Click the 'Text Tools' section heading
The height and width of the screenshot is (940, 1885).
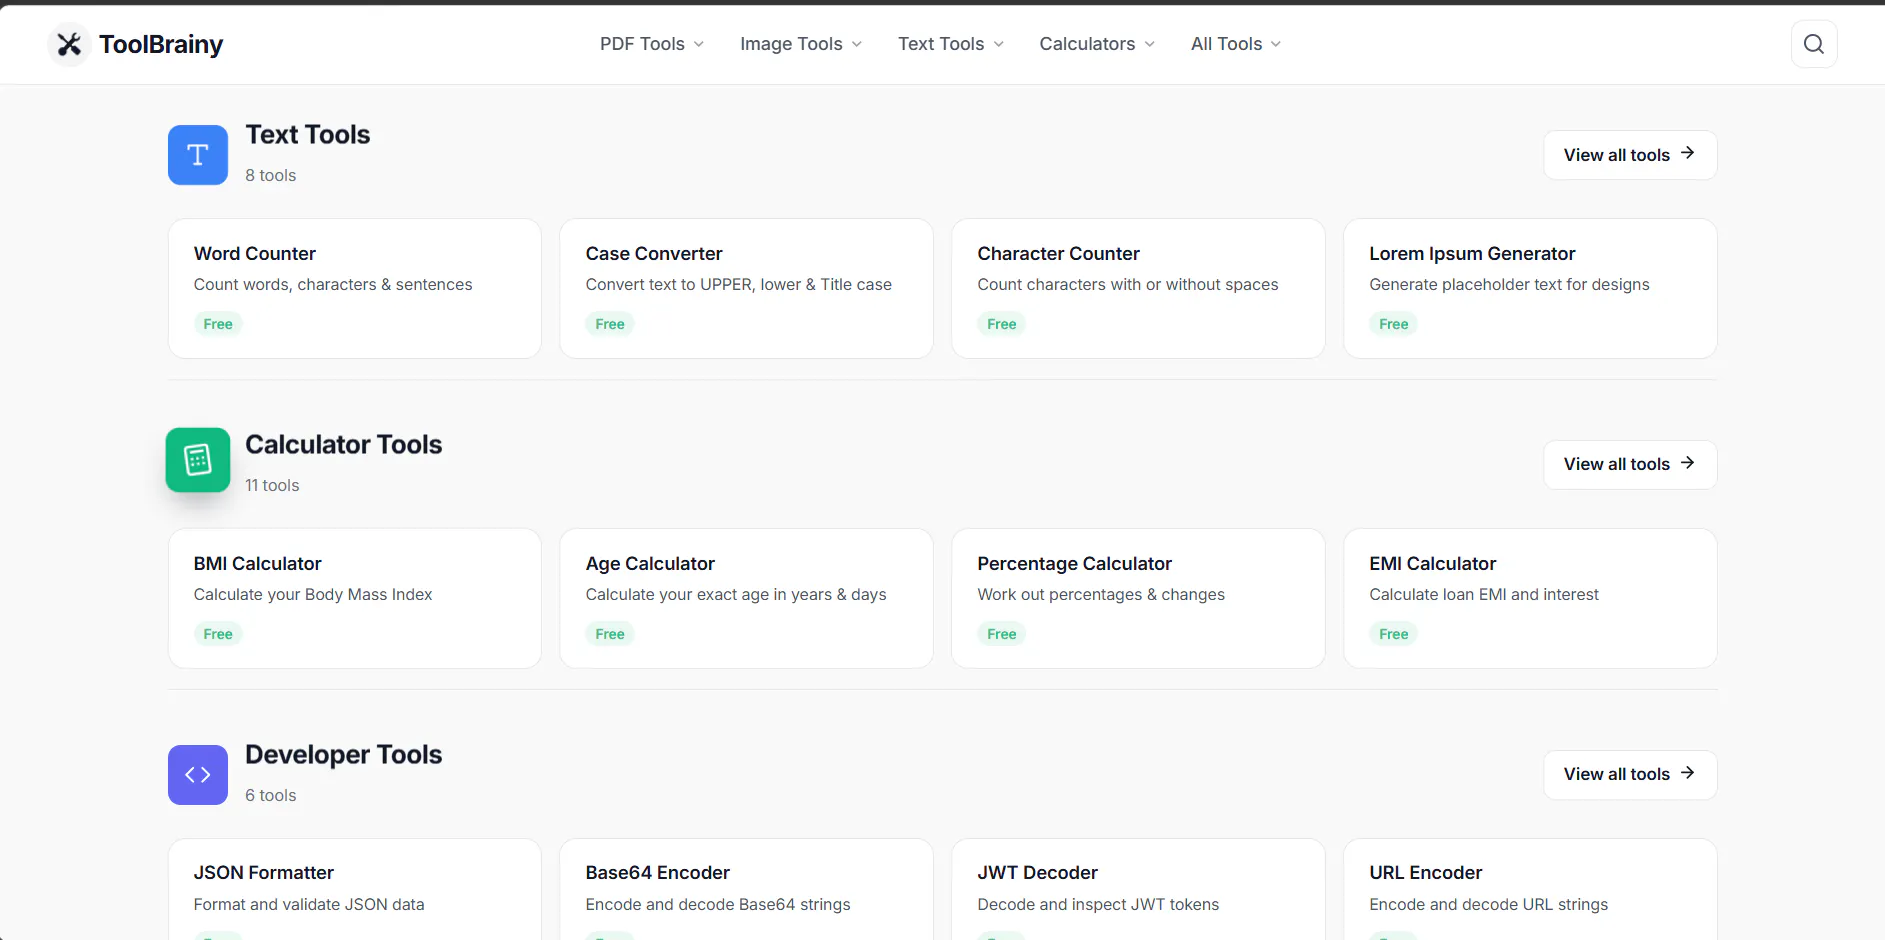point(308,135)
